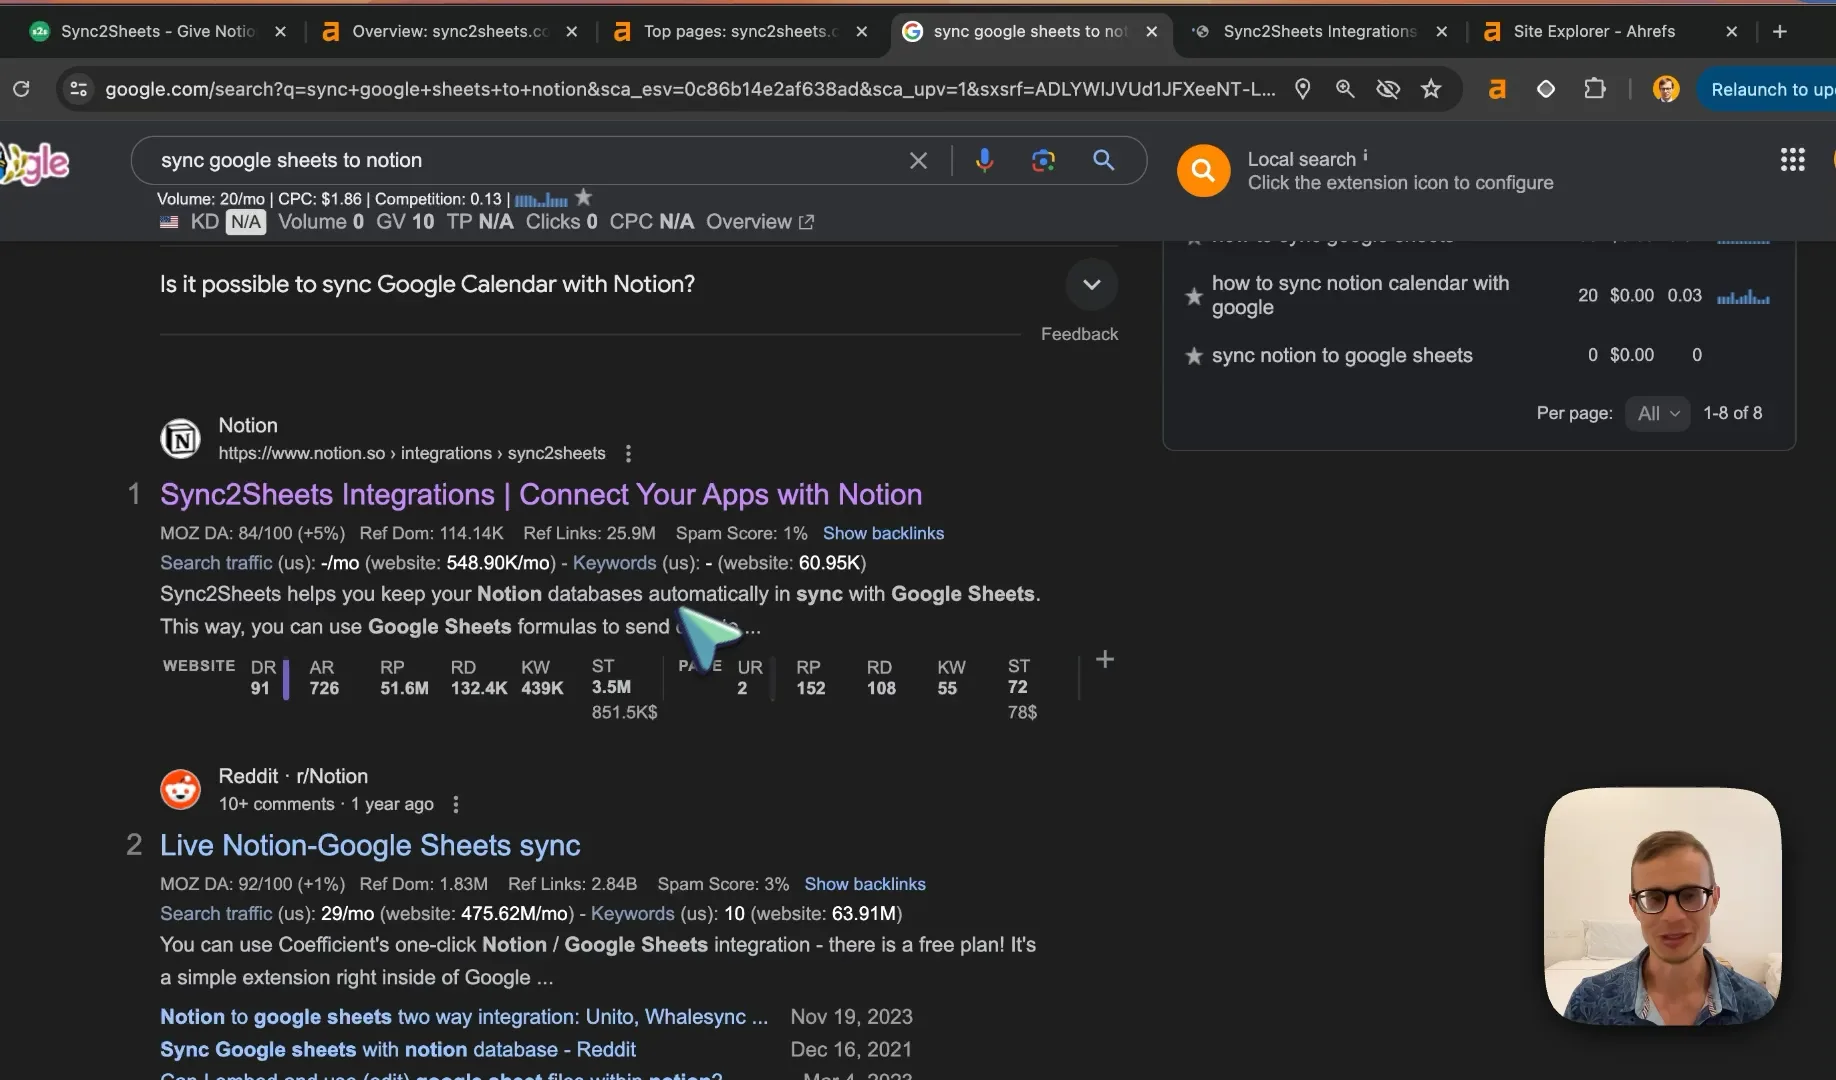The image size is (1836, 1080).
Task: Click the Feedback link
Action: pyautogui.click(x=1079, y=334)
